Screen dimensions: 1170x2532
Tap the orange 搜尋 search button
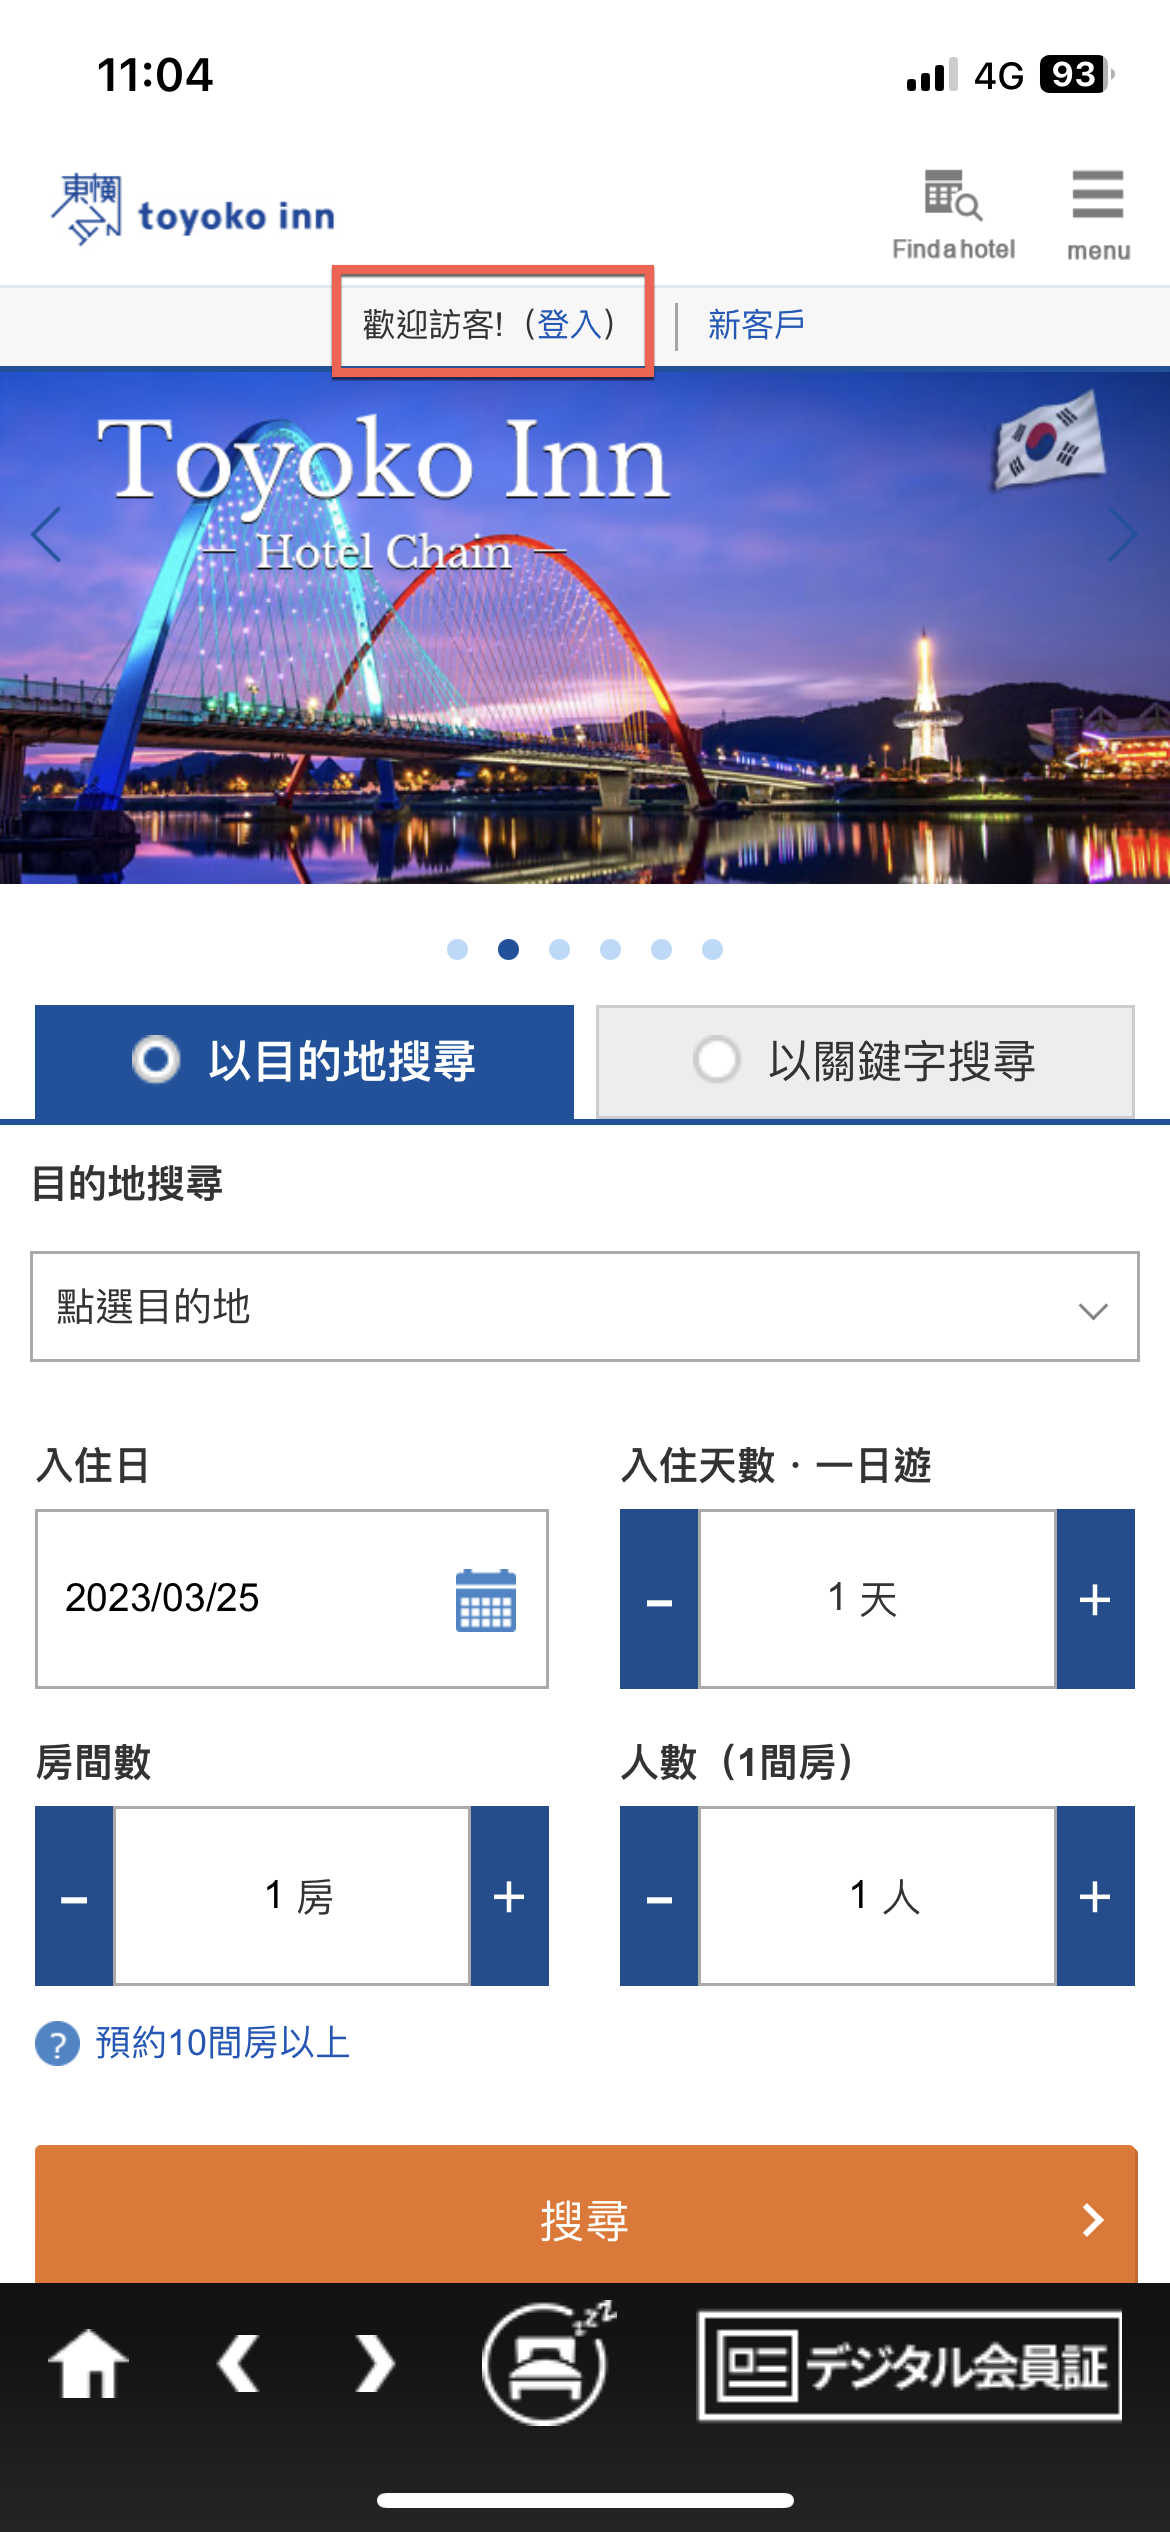(586, 2215)
